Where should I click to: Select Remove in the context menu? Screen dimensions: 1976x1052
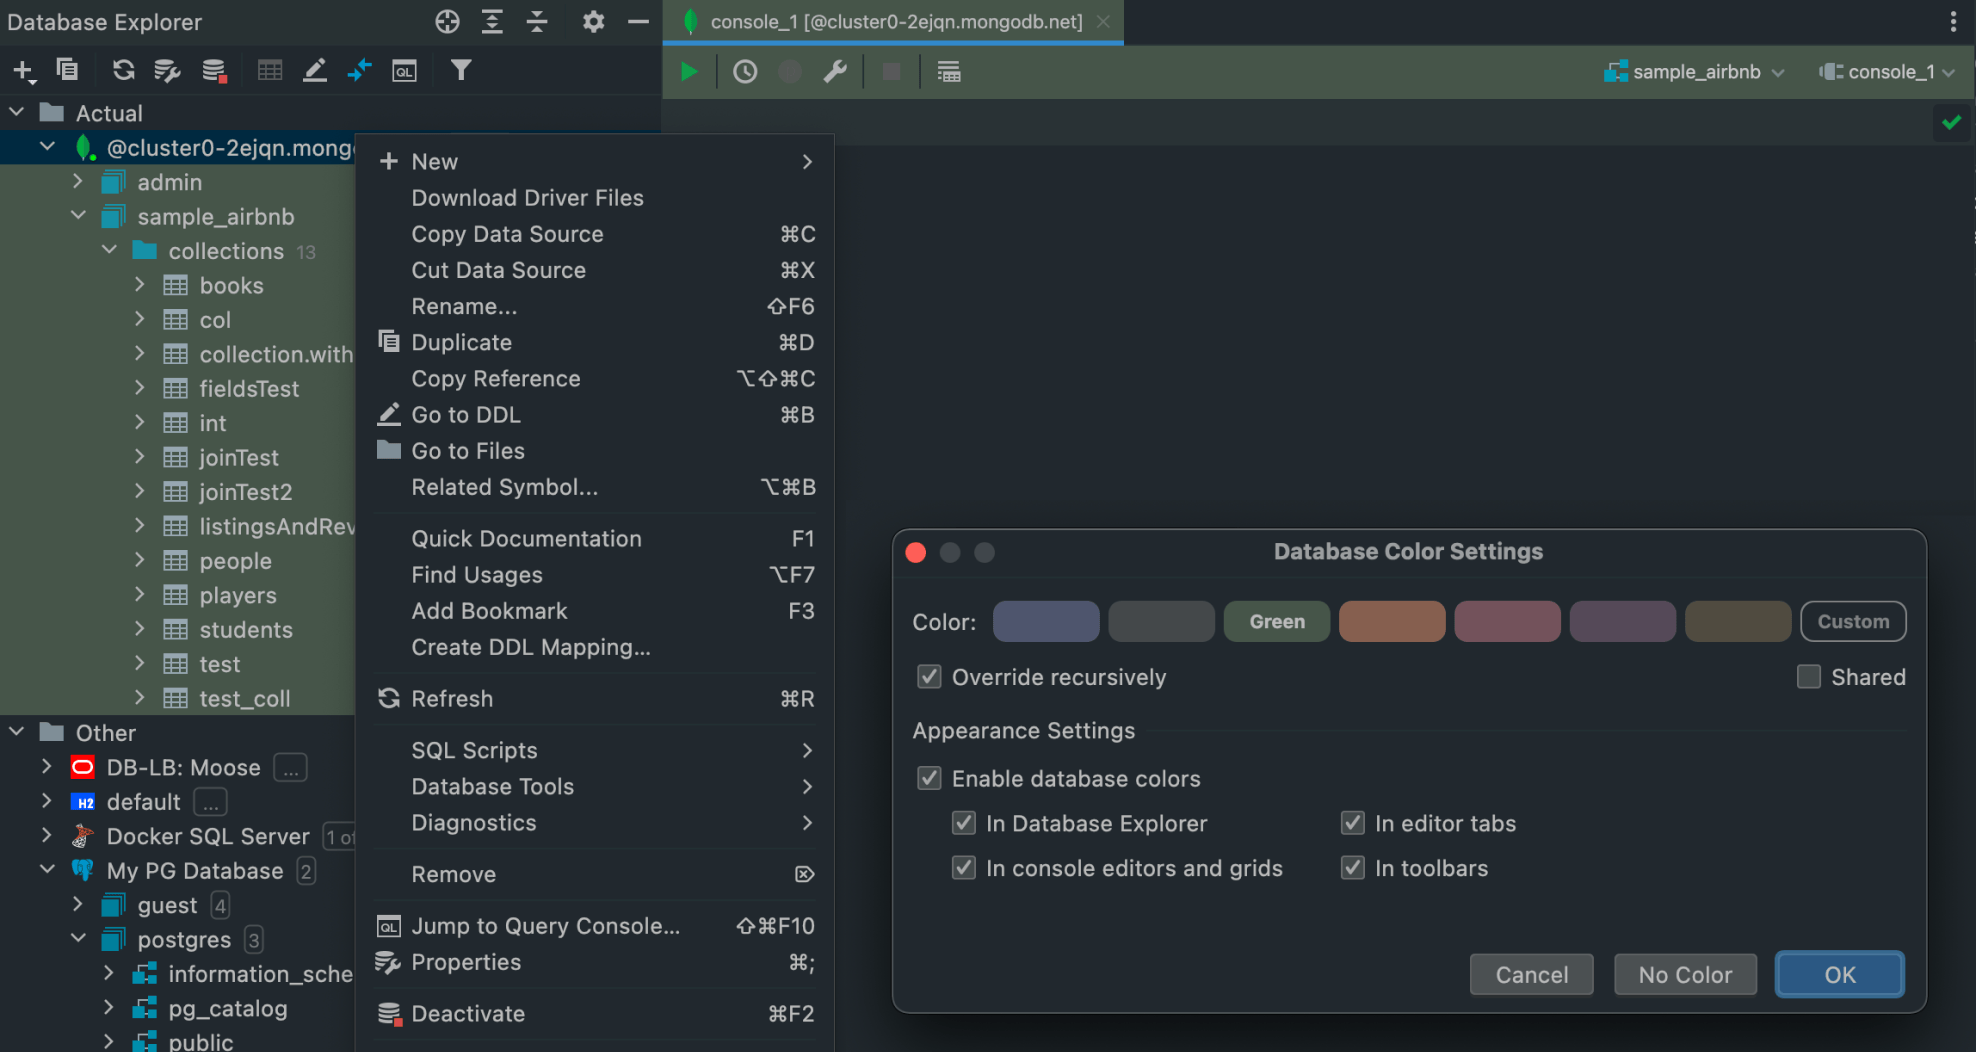click(453, 874)
